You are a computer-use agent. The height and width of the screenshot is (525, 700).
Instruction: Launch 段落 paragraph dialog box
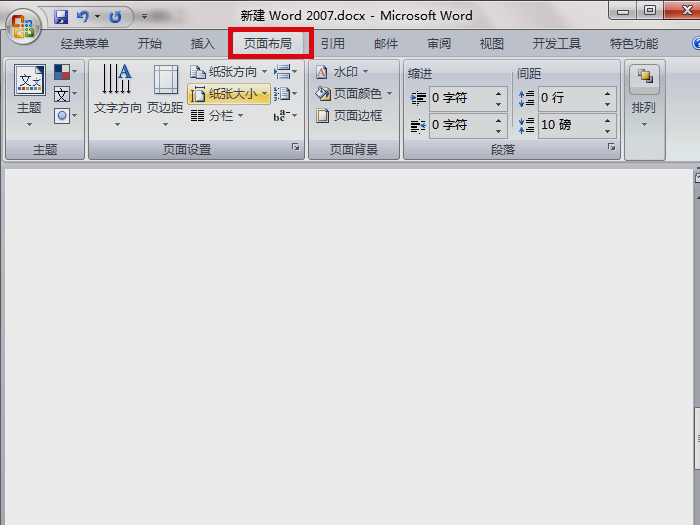611,147
